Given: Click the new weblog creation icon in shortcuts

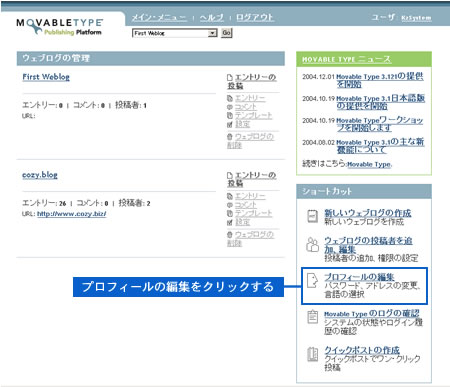Looking at the screenshot, I should tap(312, 216).
